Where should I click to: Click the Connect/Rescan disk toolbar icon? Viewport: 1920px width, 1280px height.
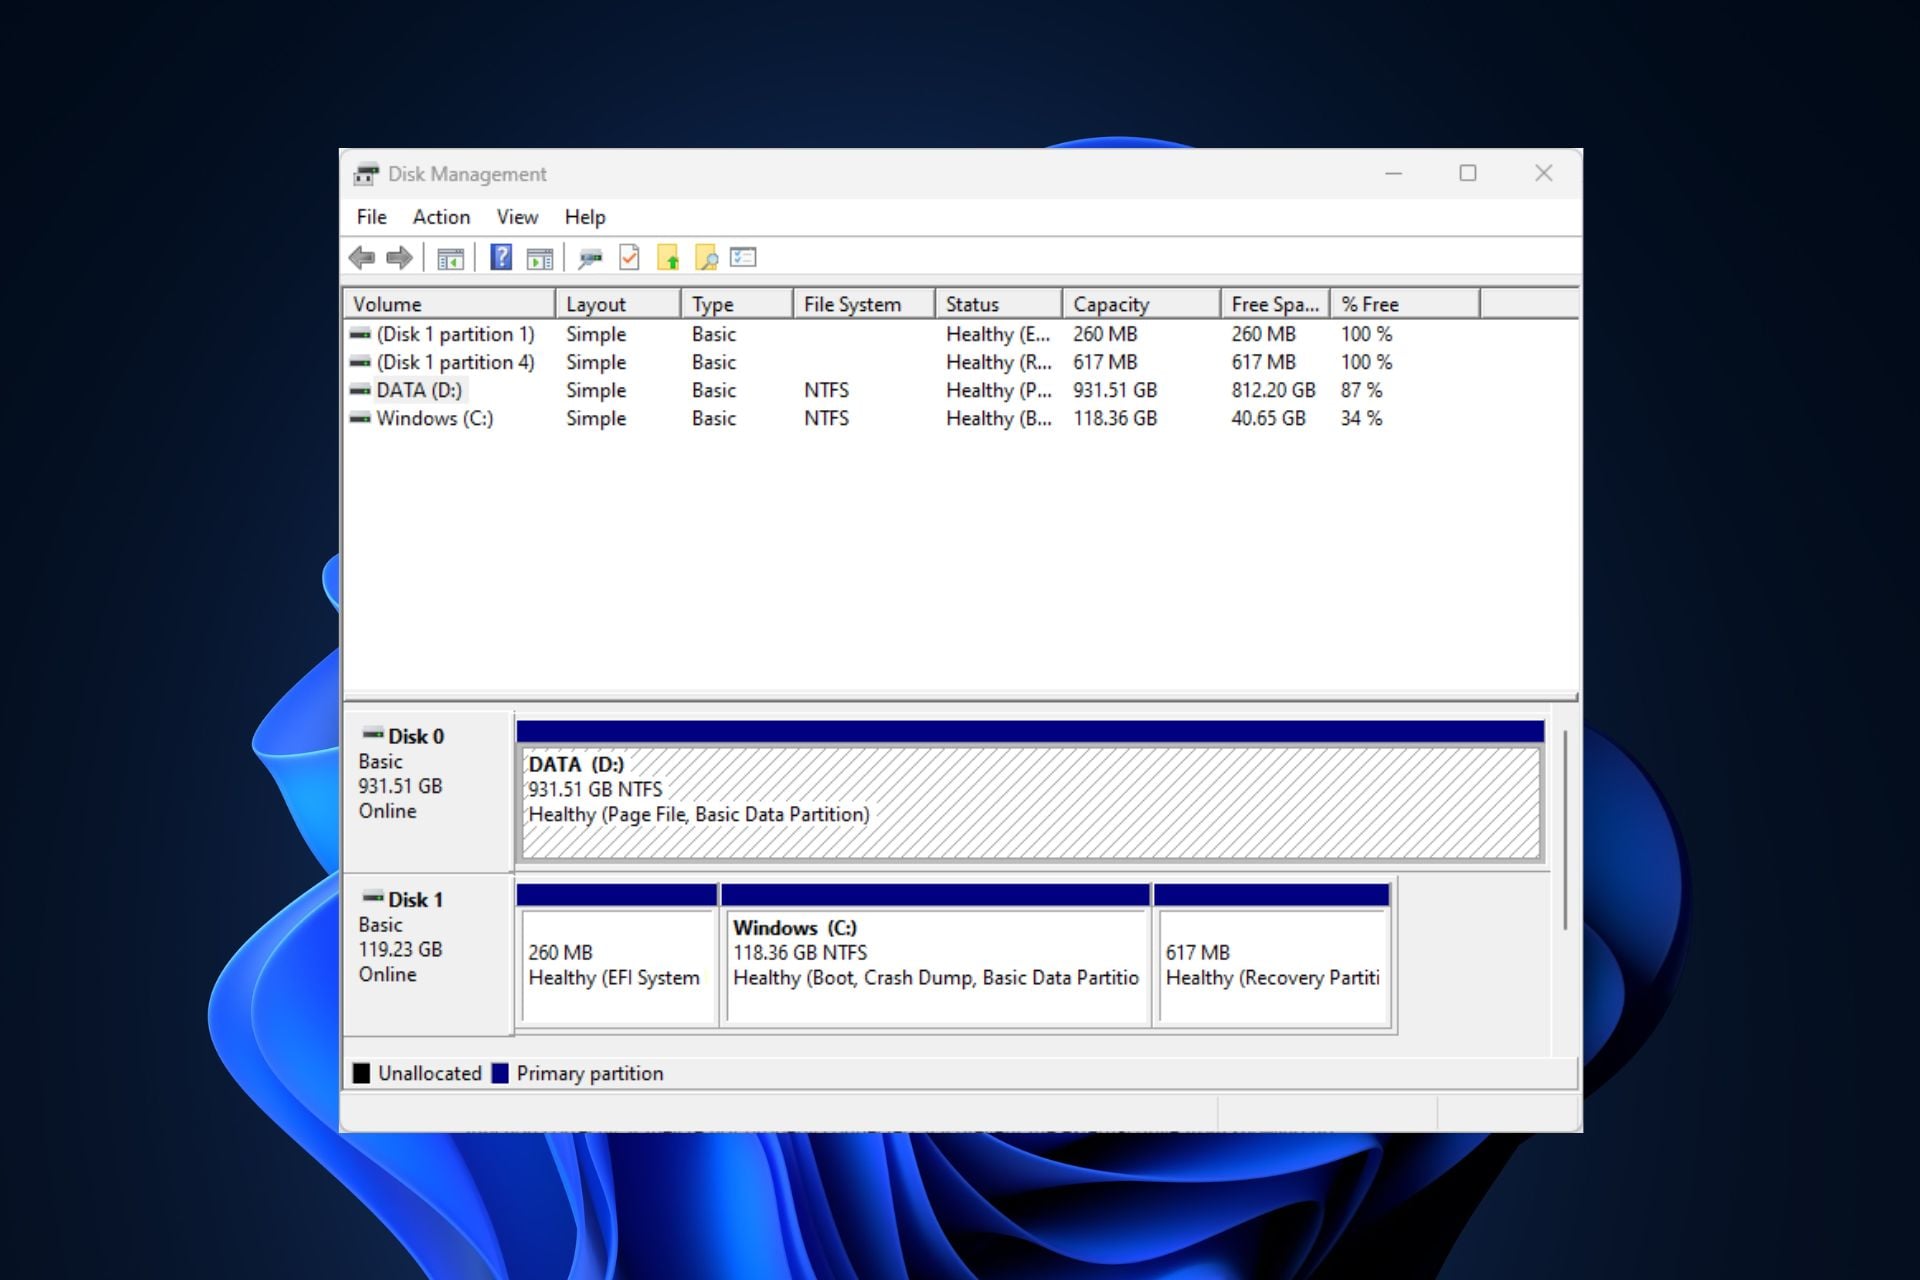click(x=590, y=258)
